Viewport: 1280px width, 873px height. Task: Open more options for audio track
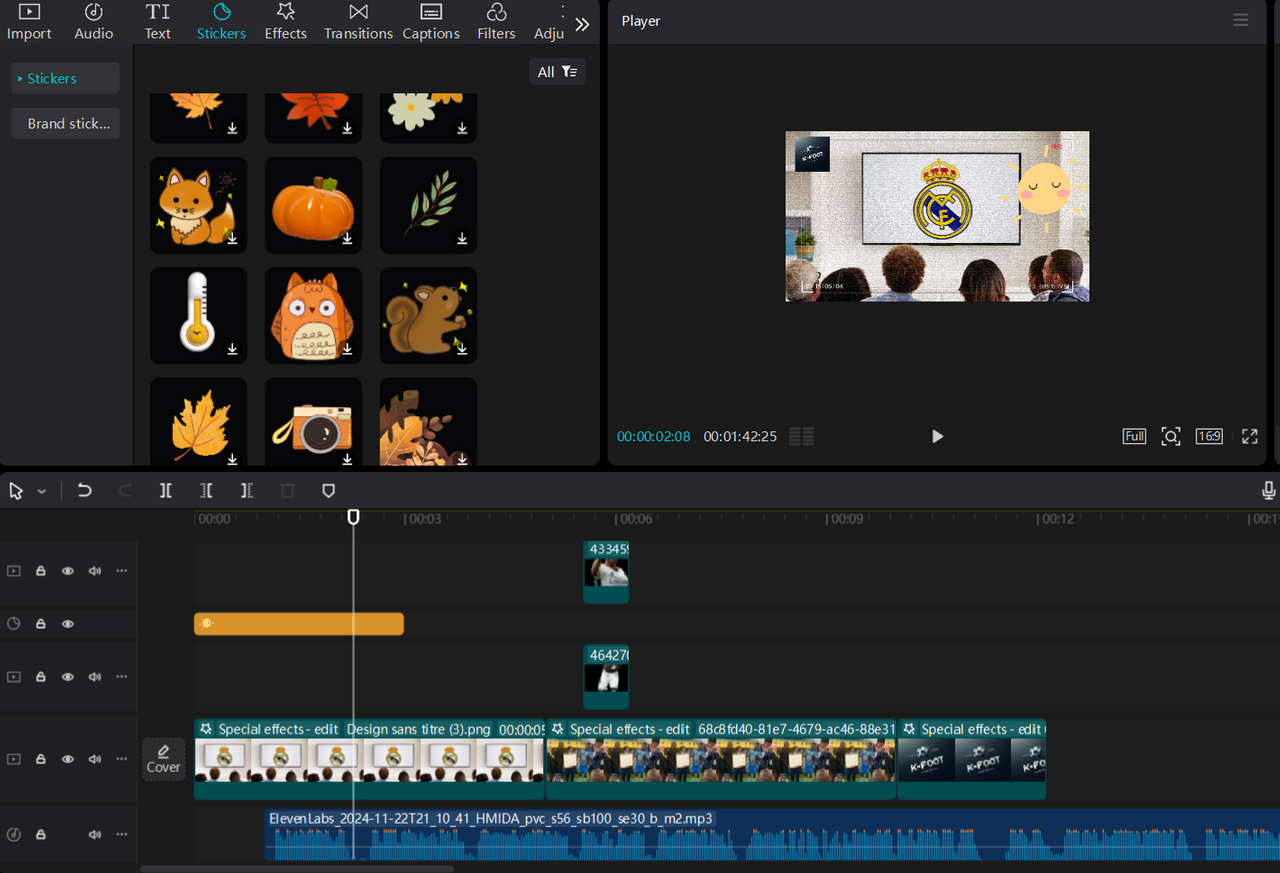point(122,834)
